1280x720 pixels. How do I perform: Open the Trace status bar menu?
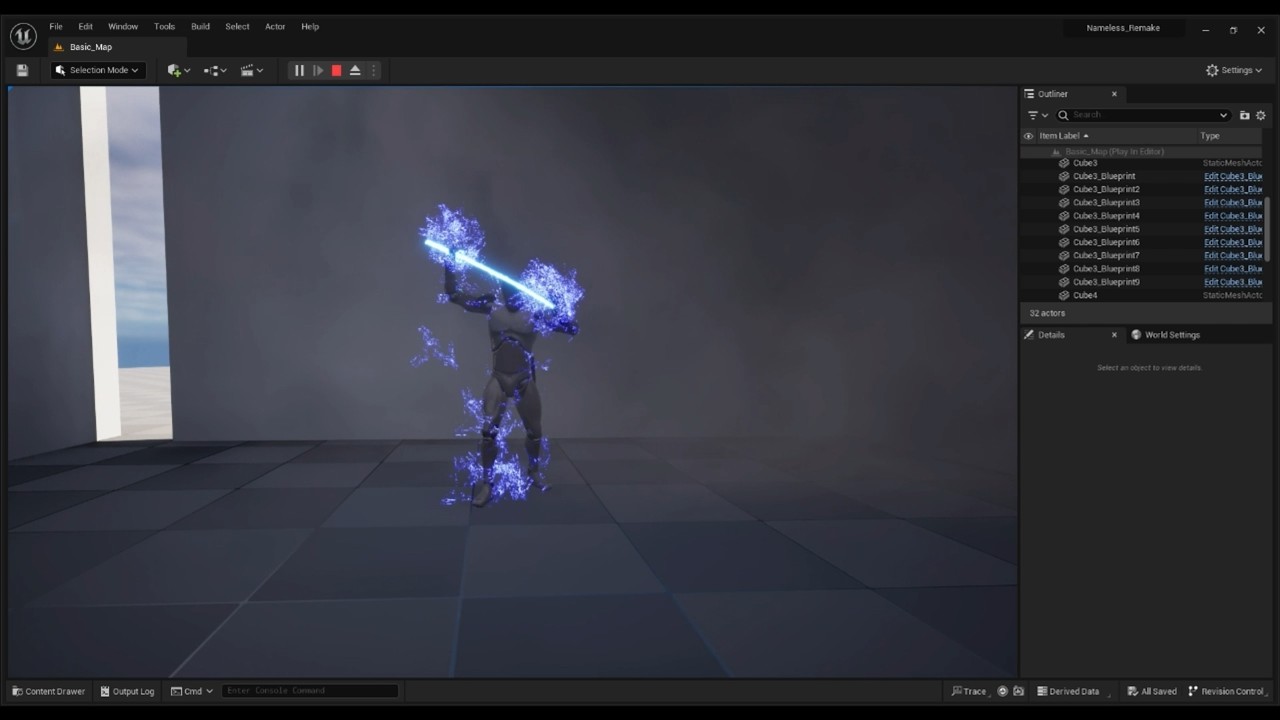pos(969,691)
